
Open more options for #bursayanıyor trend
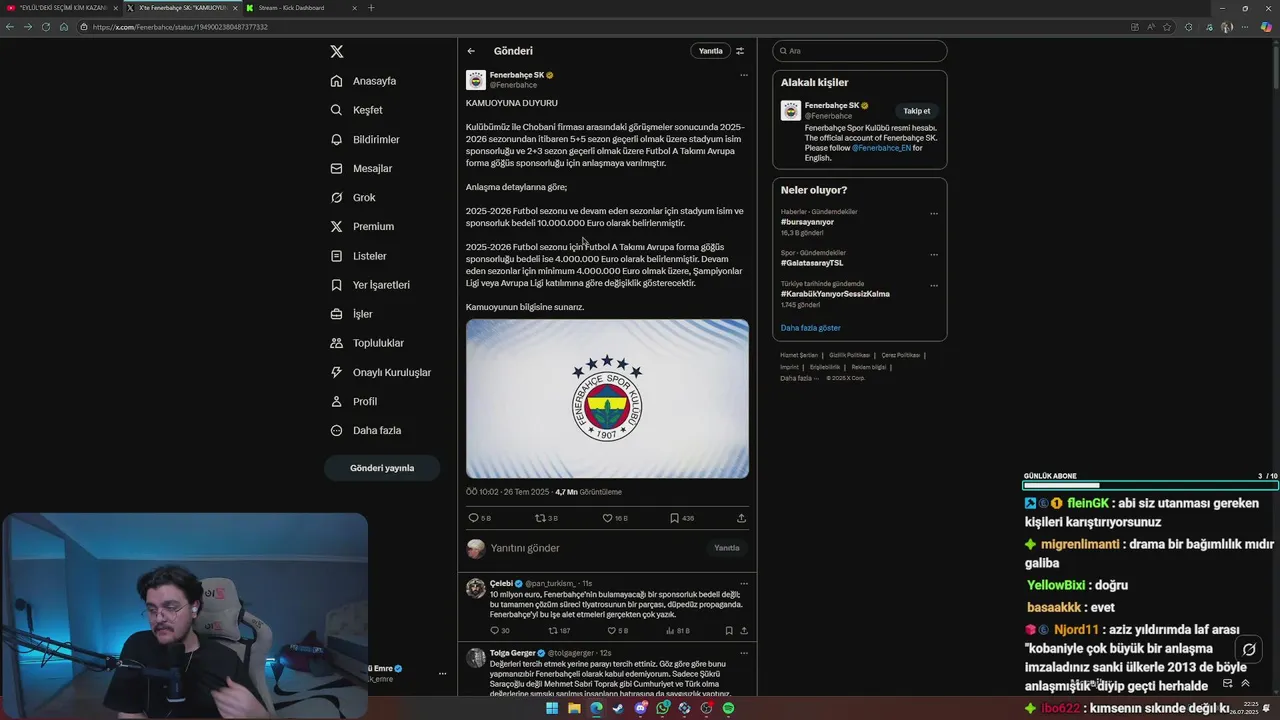pyautogui.click(x=934, y=213)
